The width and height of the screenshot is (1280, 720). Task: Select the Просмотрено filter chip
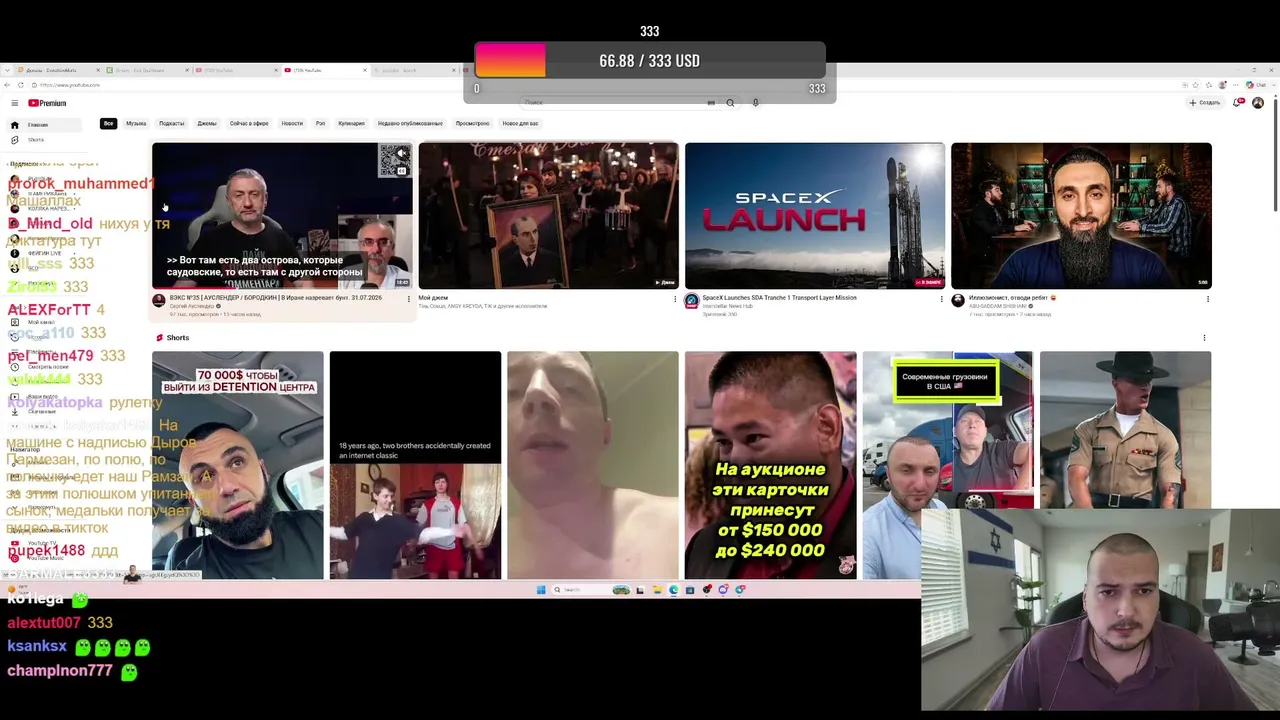pyautogui.click(x=473, y=124)
